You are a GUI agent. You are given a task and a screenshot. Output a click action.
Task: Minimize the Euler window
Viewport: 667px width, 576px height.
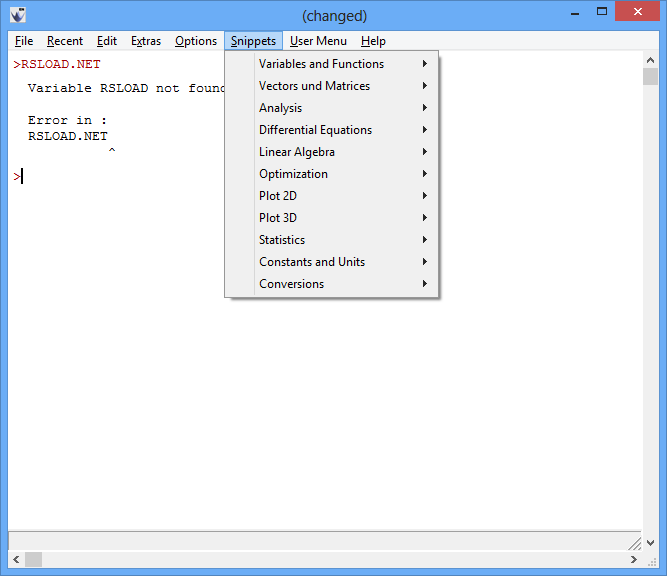point(575,12)
